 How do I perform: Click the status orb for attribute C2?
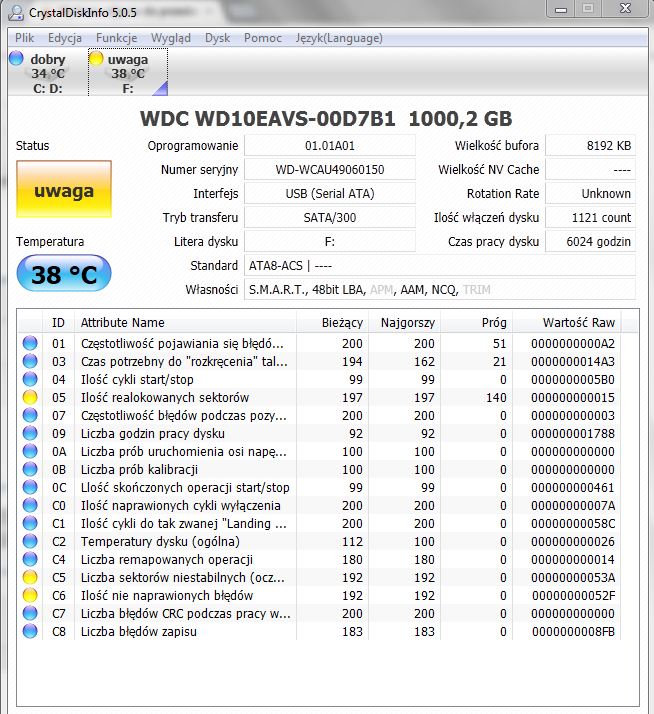30,541
